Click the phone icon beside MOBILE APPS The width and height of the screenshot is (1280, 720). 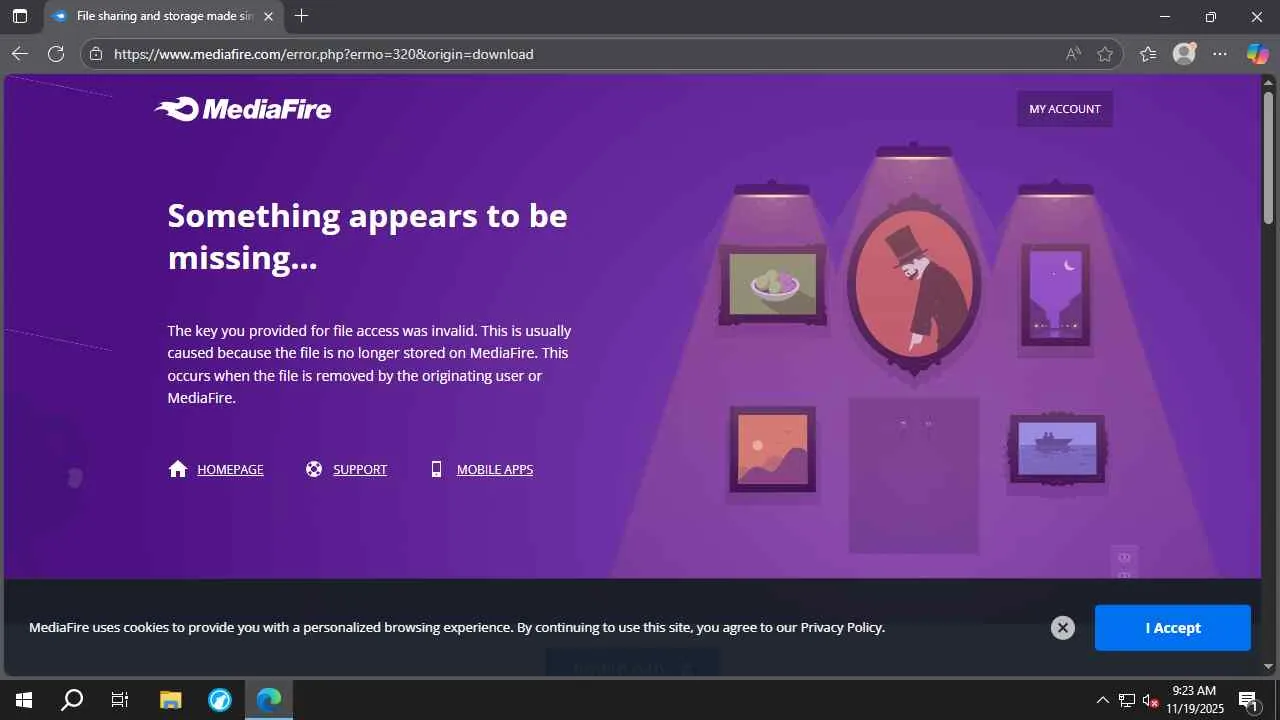coord(436,469)
